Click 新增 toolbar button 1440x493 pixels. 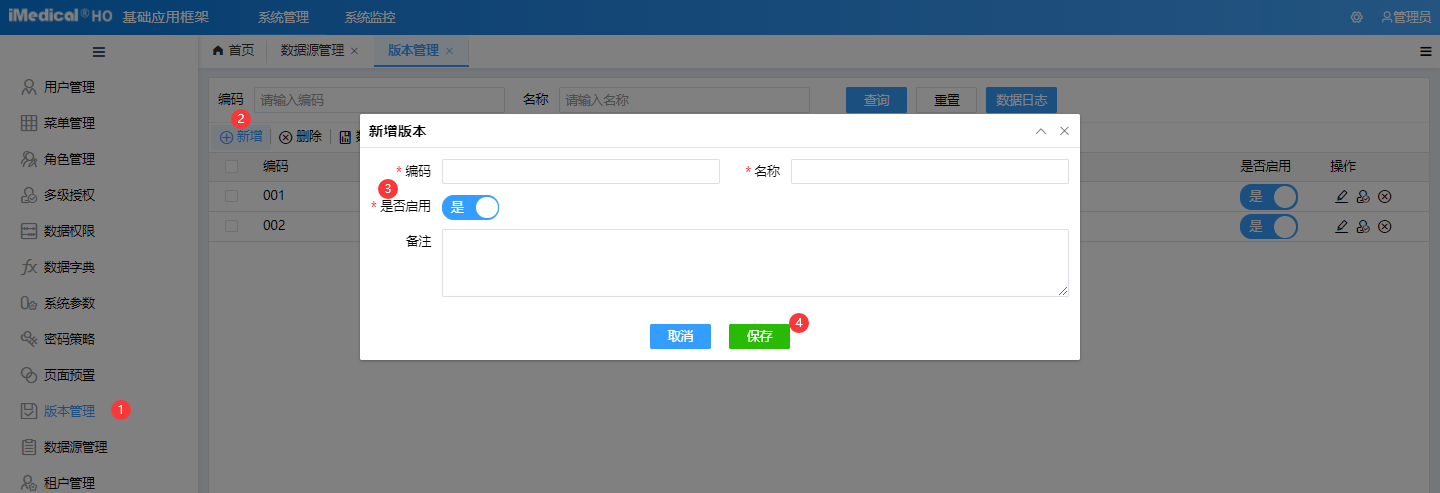coord(241,137)
